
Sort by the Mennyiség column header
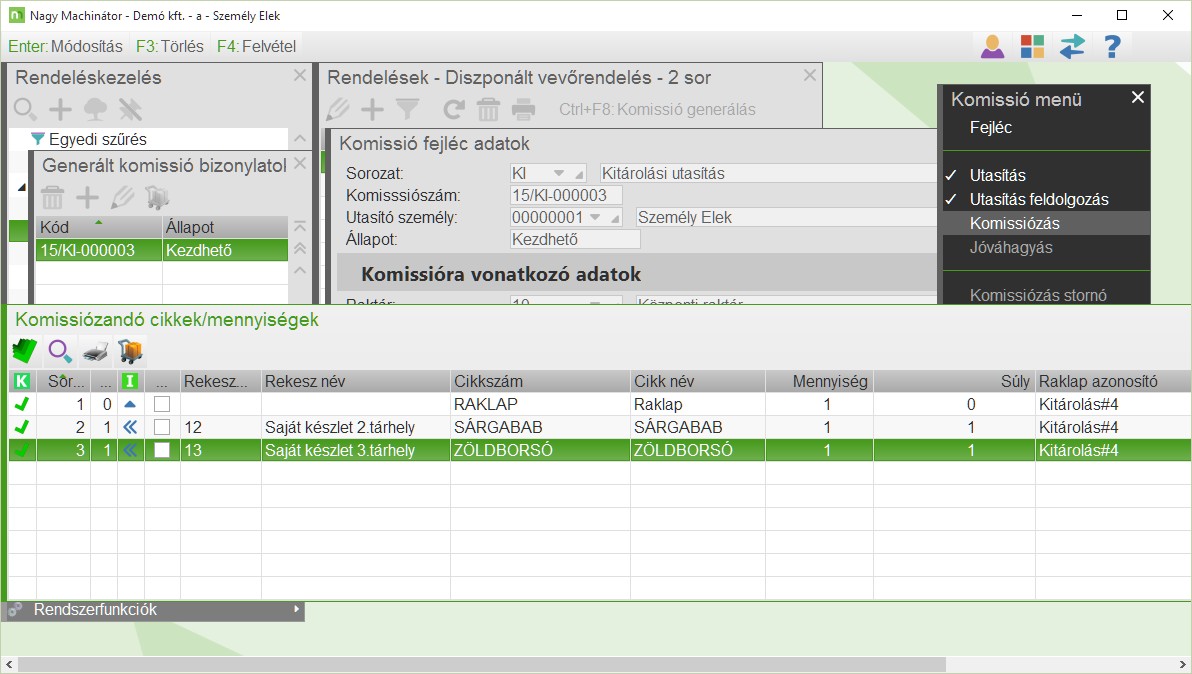(x=820, y=381)
